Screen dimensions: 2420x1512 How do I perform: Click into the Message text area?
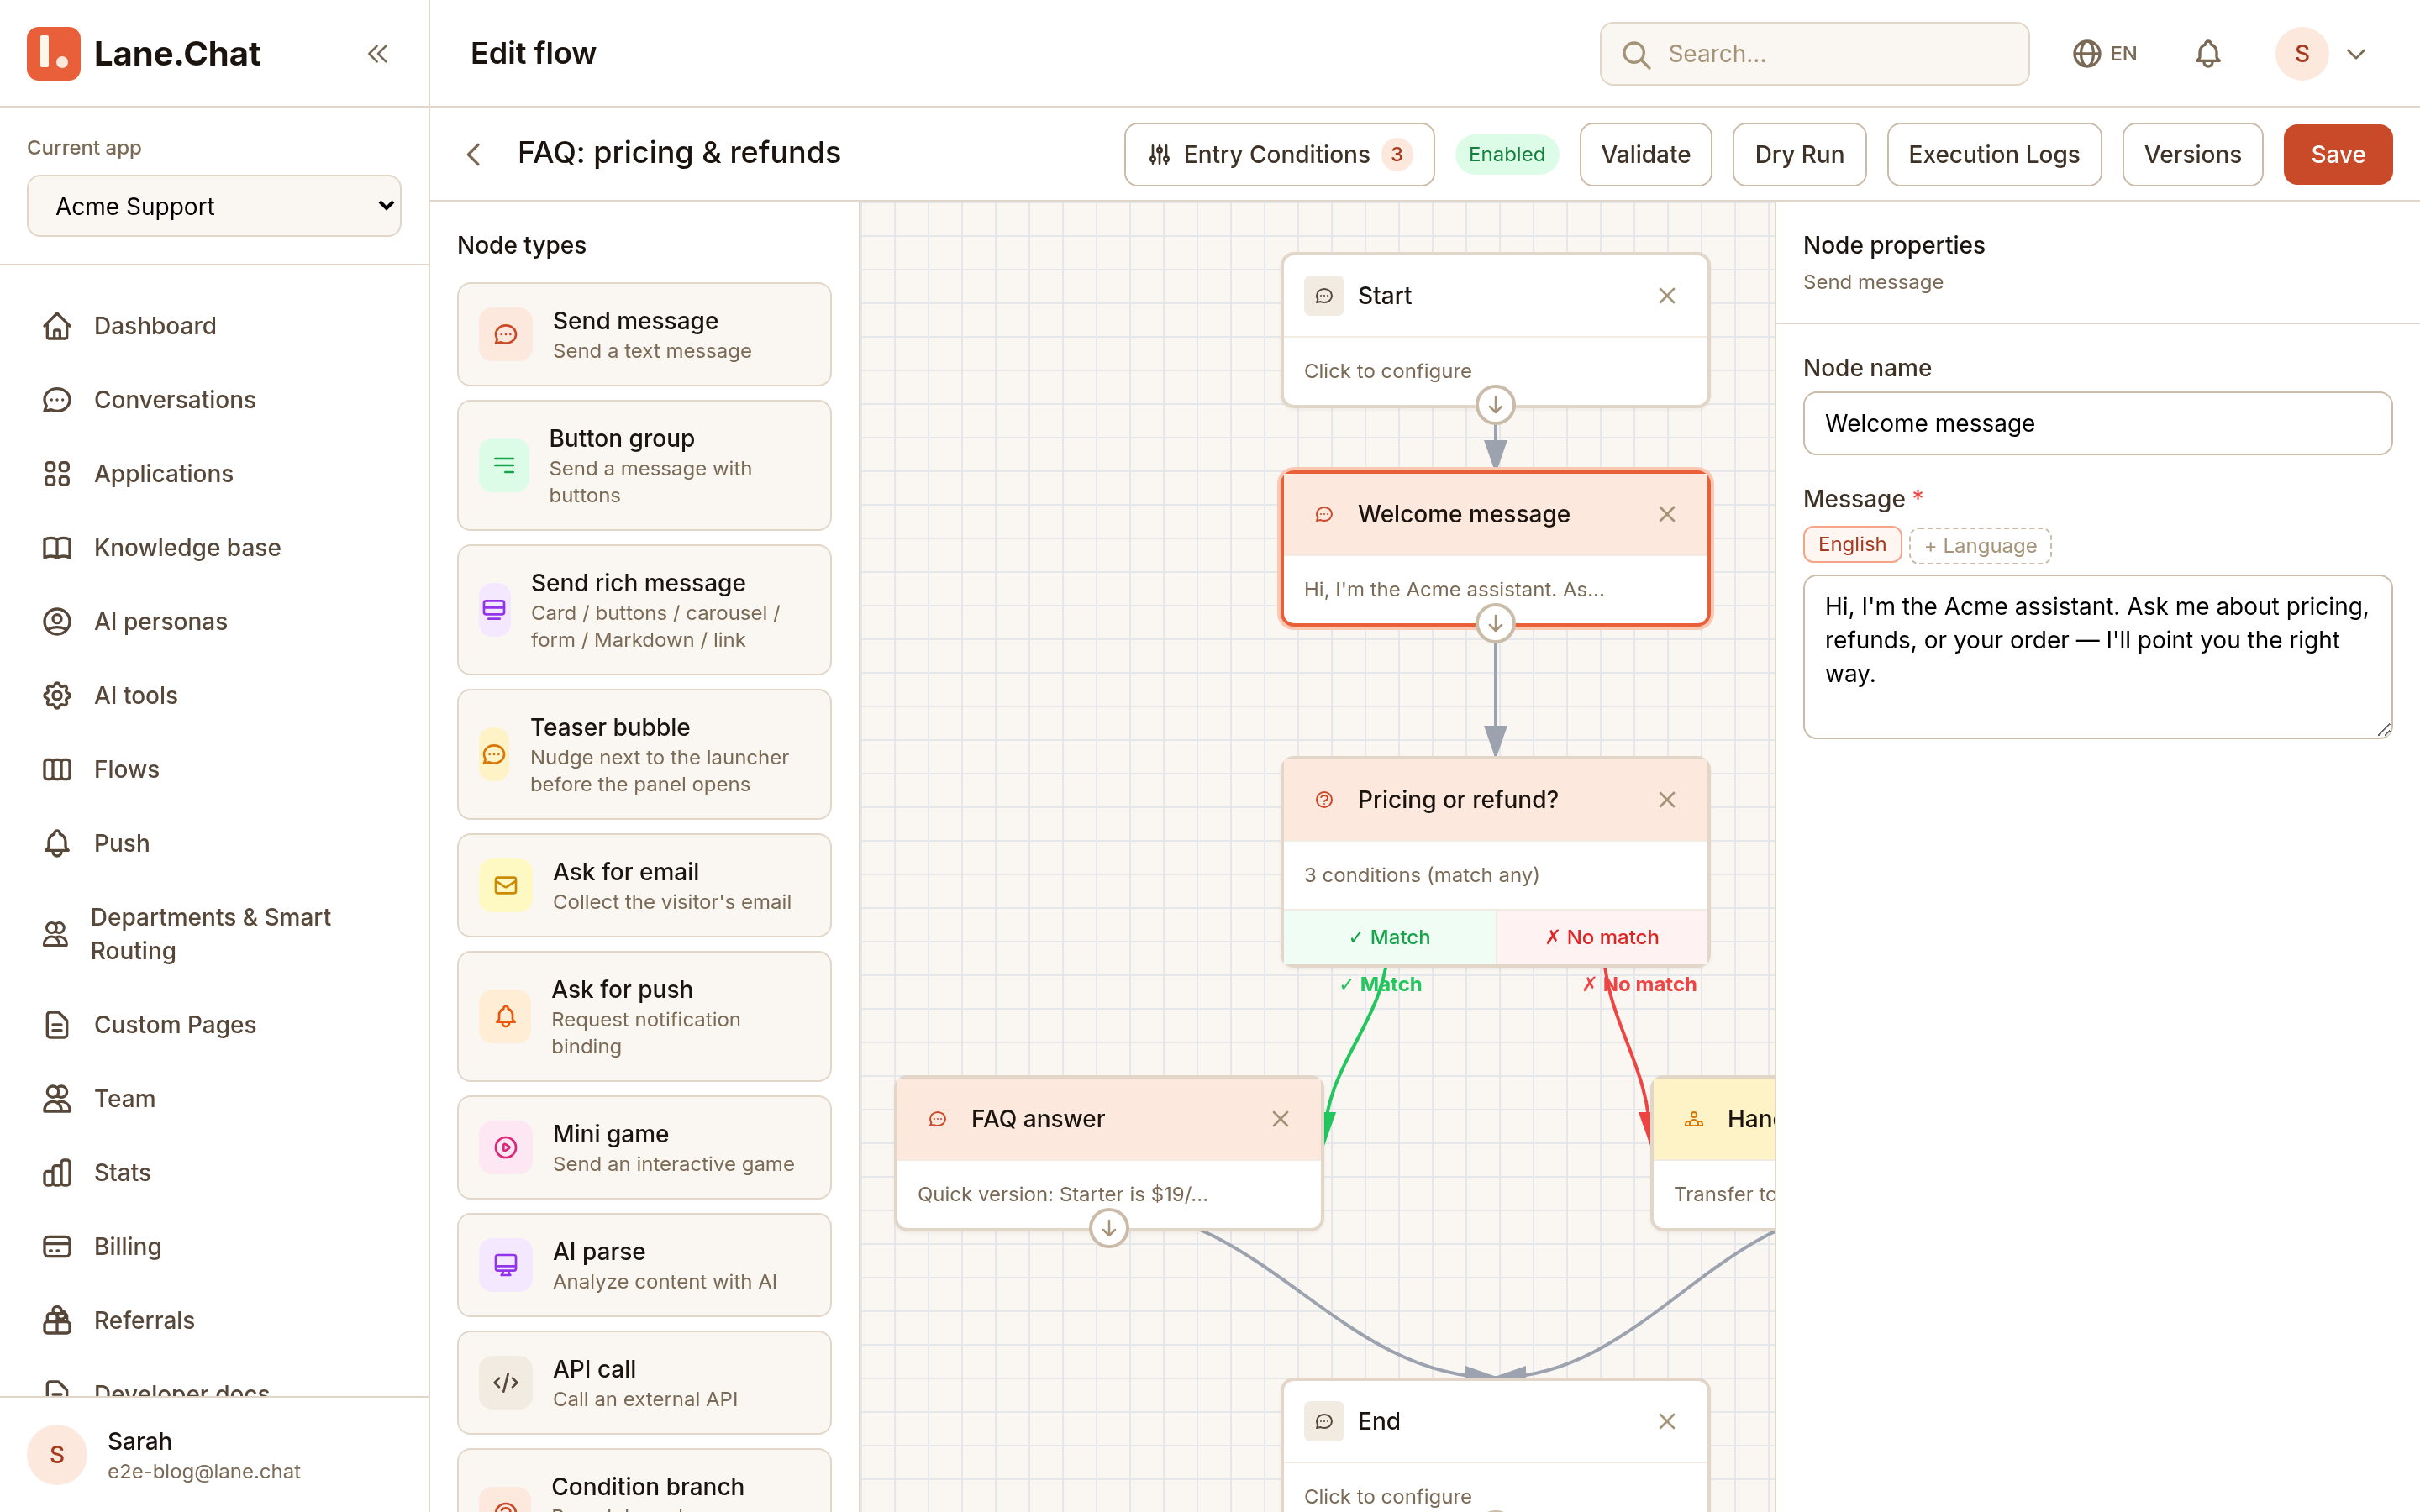2097,657
